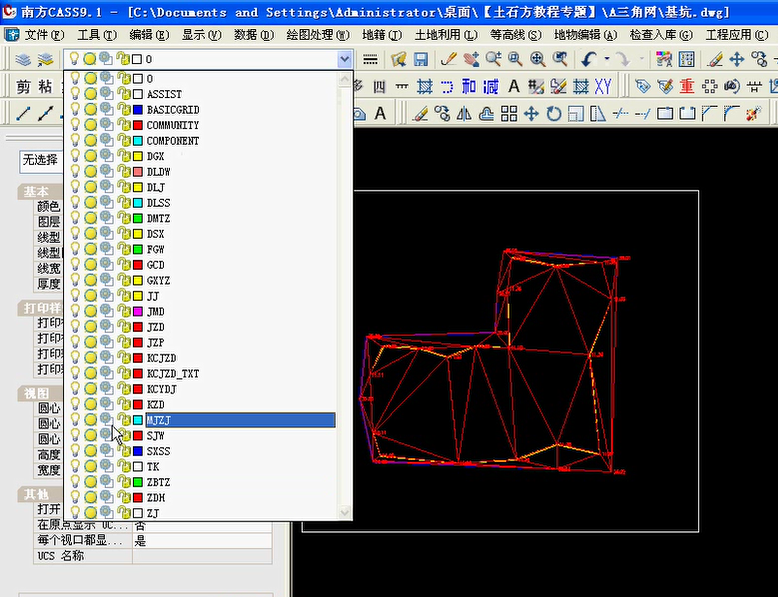Toggle the GCD layer lightbulb

click(x=74, y=265)
